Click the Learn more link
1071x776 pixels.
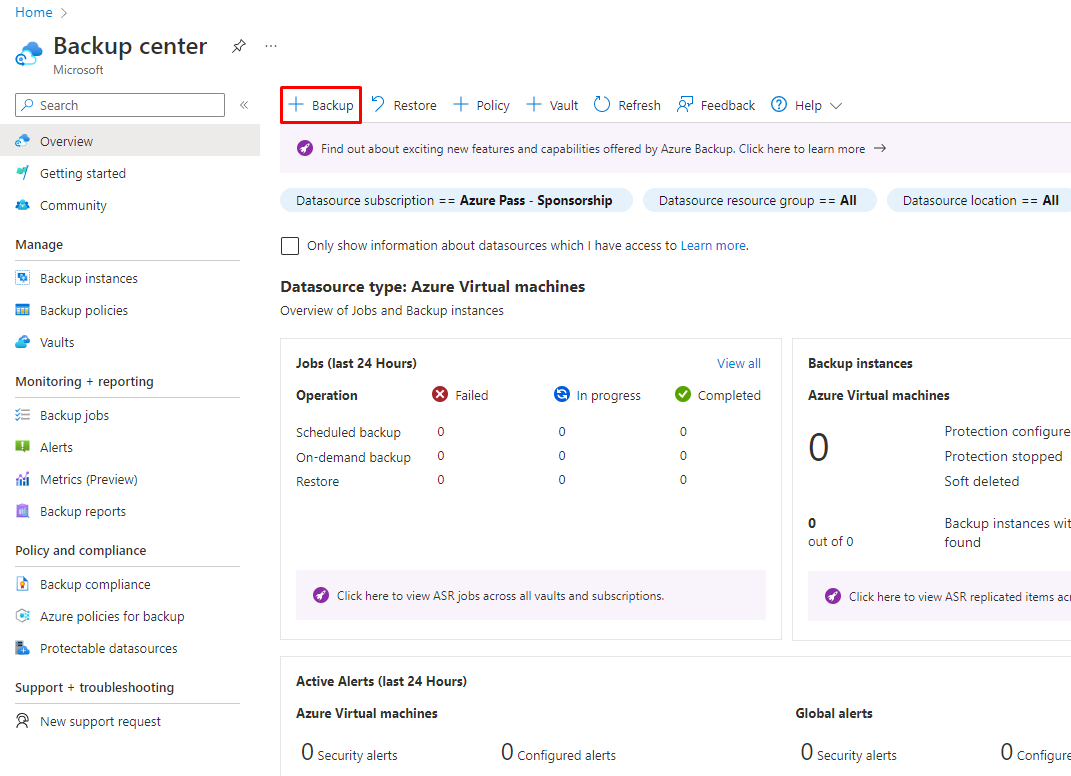[x=713, y=246]
